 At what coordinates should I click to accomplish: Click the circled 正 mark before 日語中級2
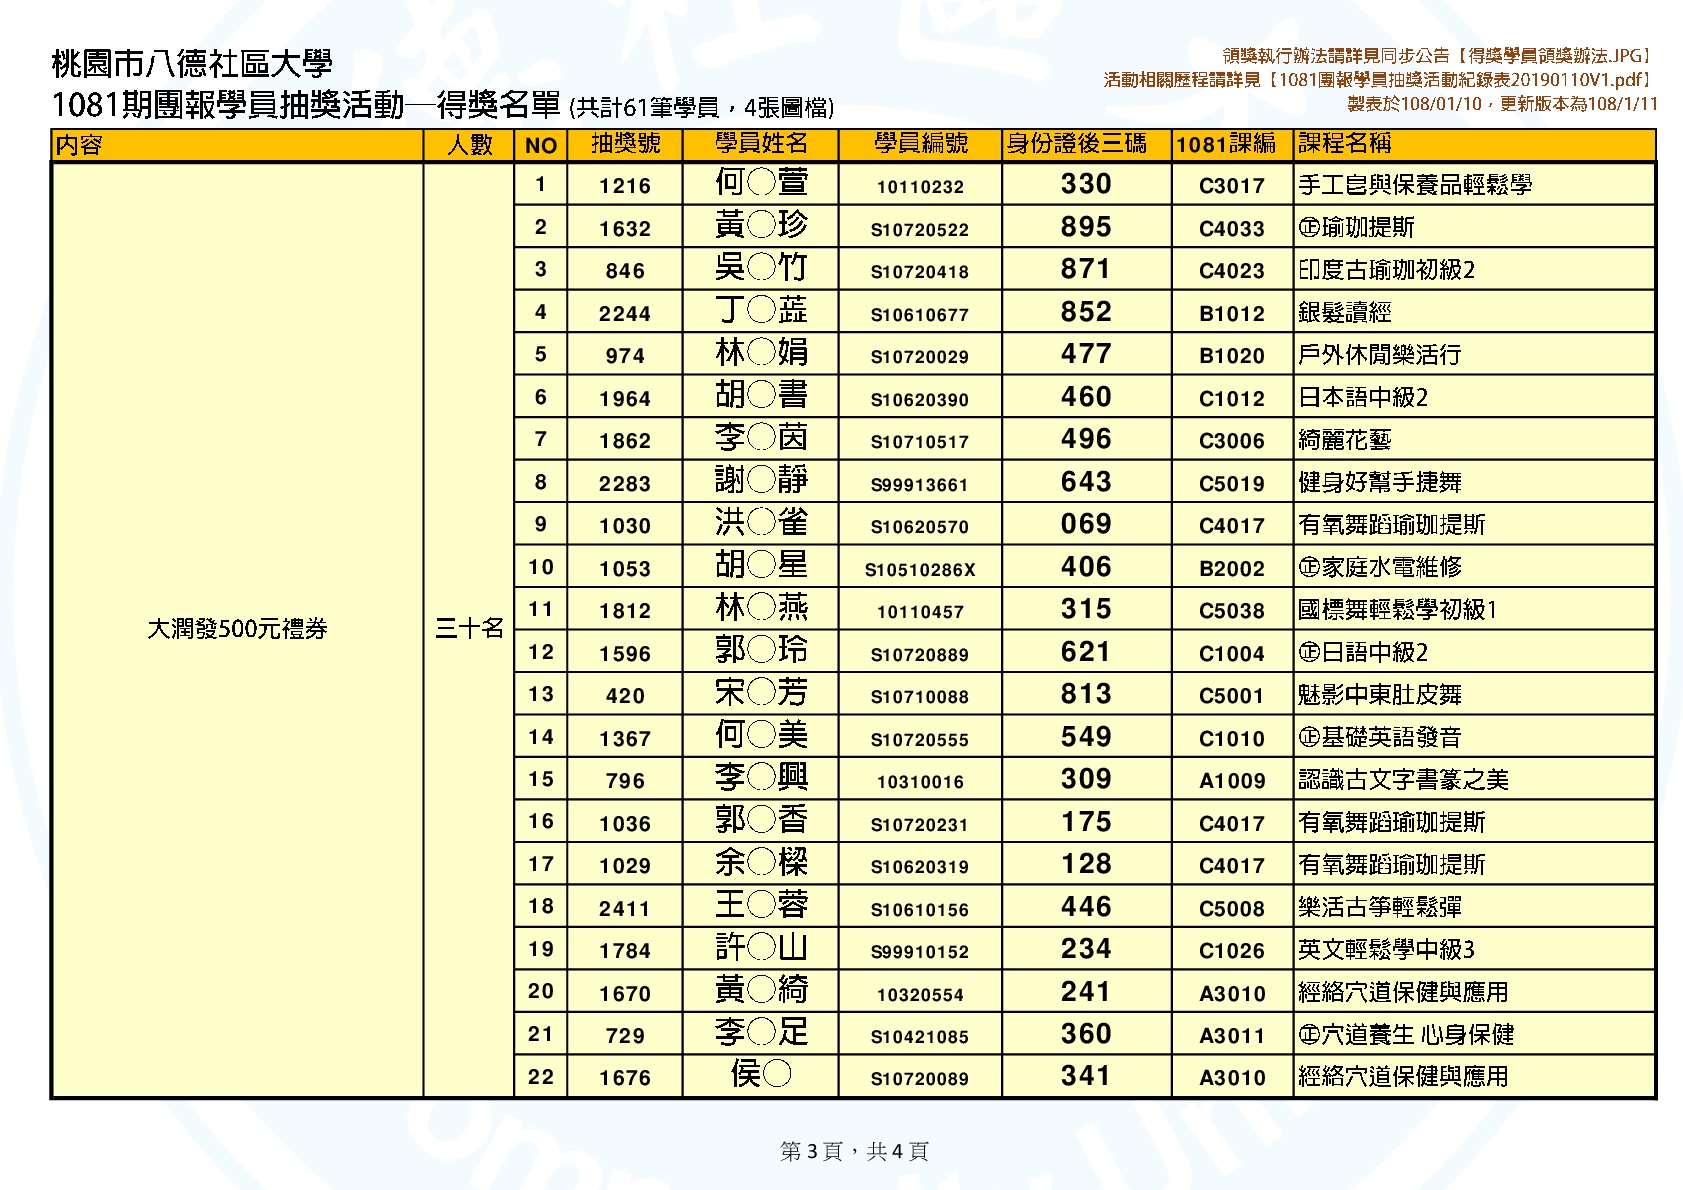click(x=1309, y=653)
